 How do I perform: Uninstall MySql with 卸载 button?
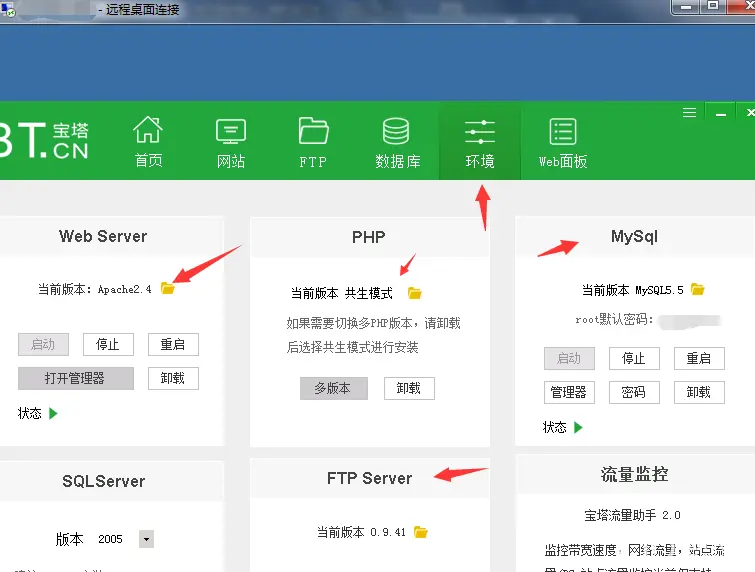[699, 392]
